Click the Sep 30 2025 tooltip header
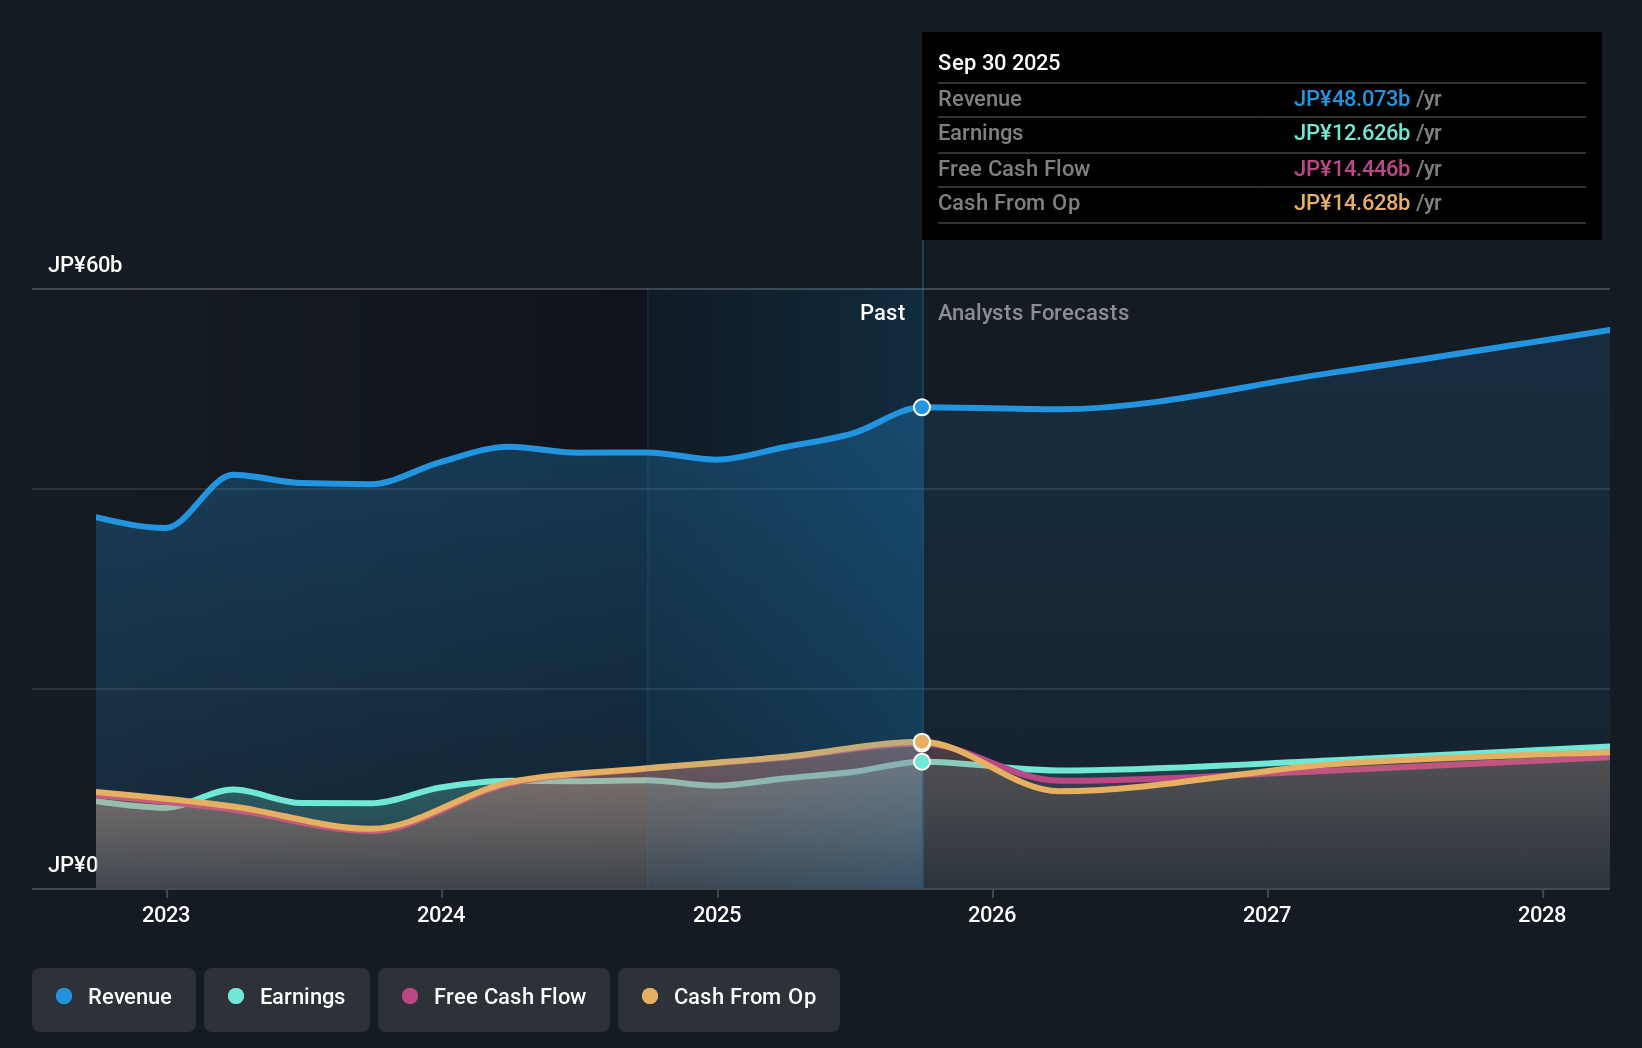Image resolution: width=1642 pixels, height=1048 pixels. [x=999, y=62]
